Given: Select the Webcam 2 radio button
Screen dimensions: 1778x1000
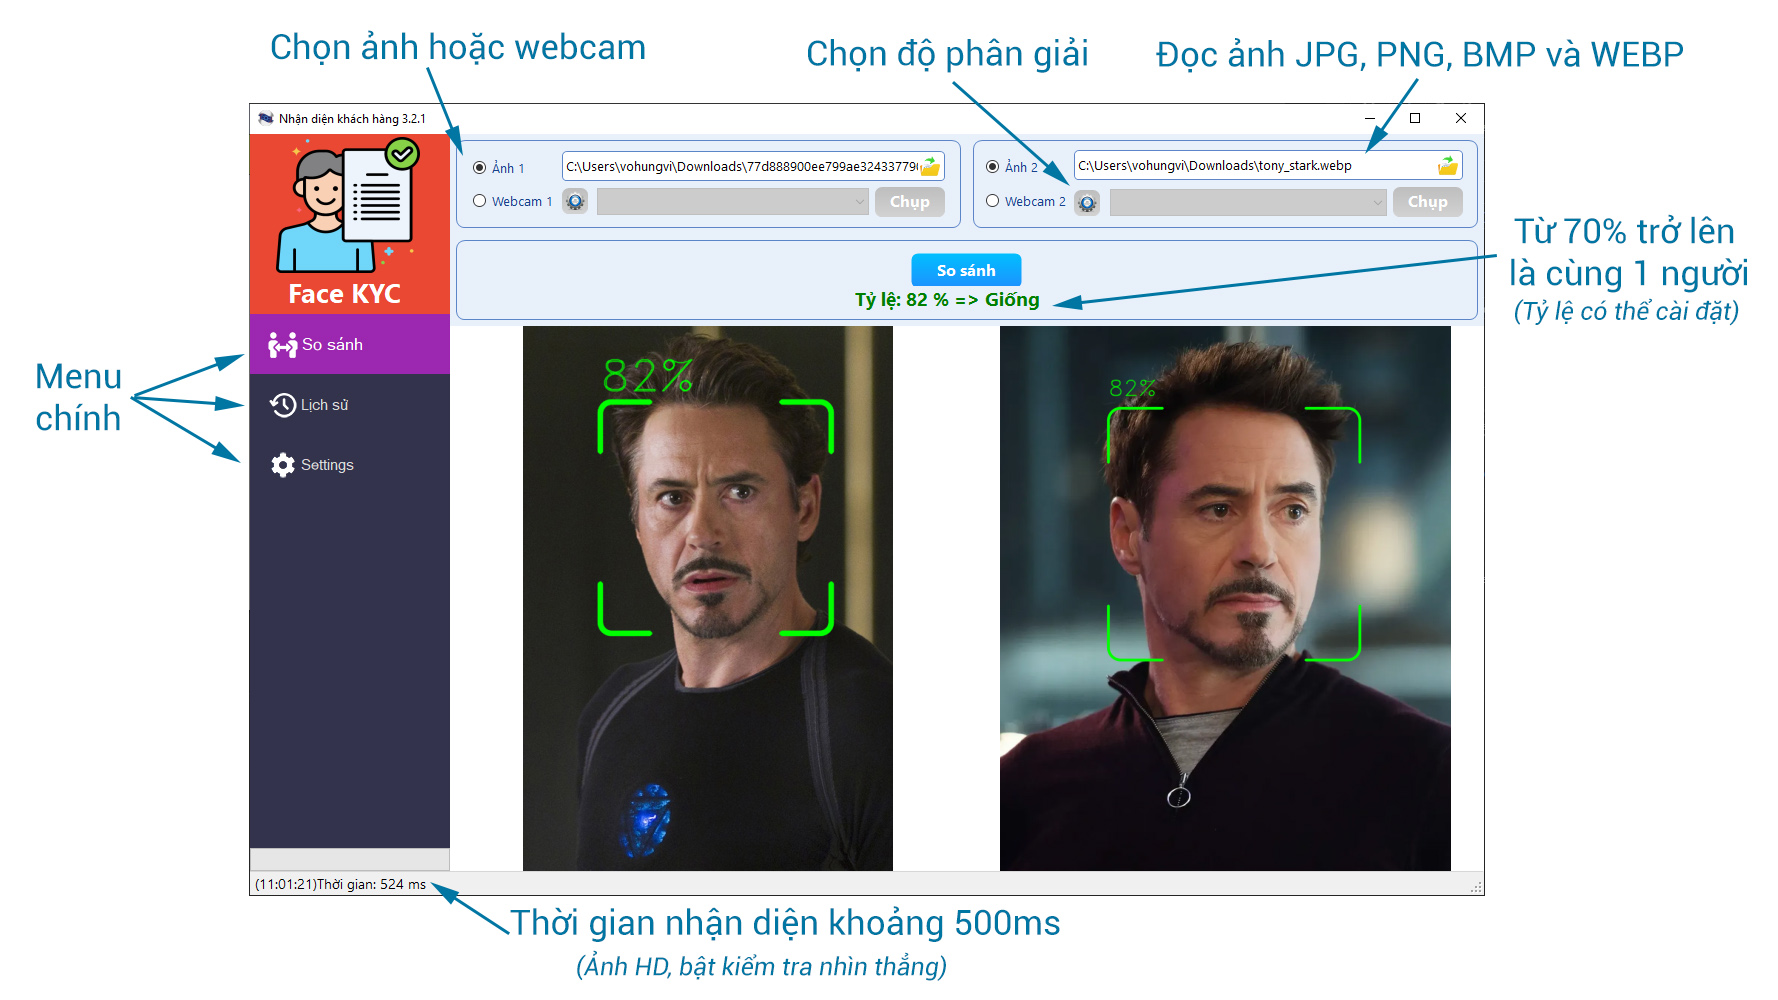Looking at the screenshot, I should click(x=992, y=201).
